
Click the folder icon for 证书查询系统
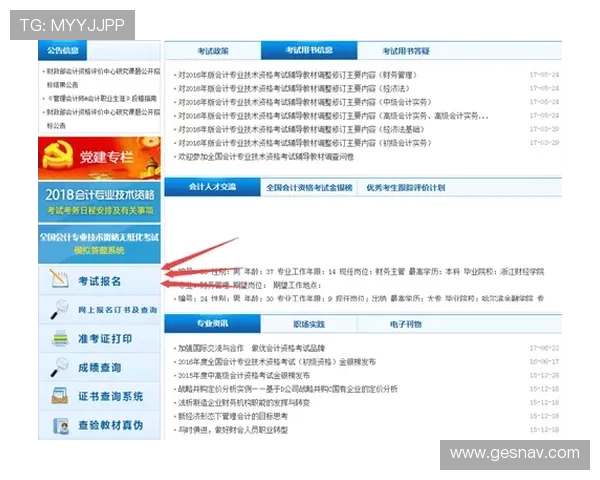(60, 396)
